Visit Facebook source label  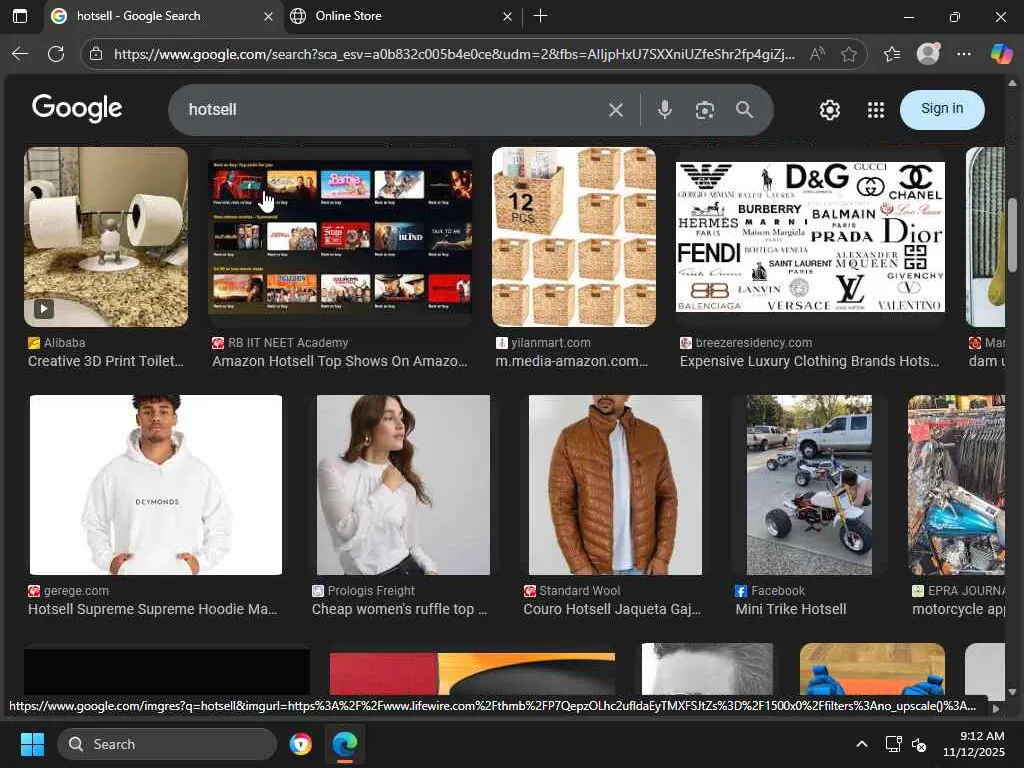point(778,591)
